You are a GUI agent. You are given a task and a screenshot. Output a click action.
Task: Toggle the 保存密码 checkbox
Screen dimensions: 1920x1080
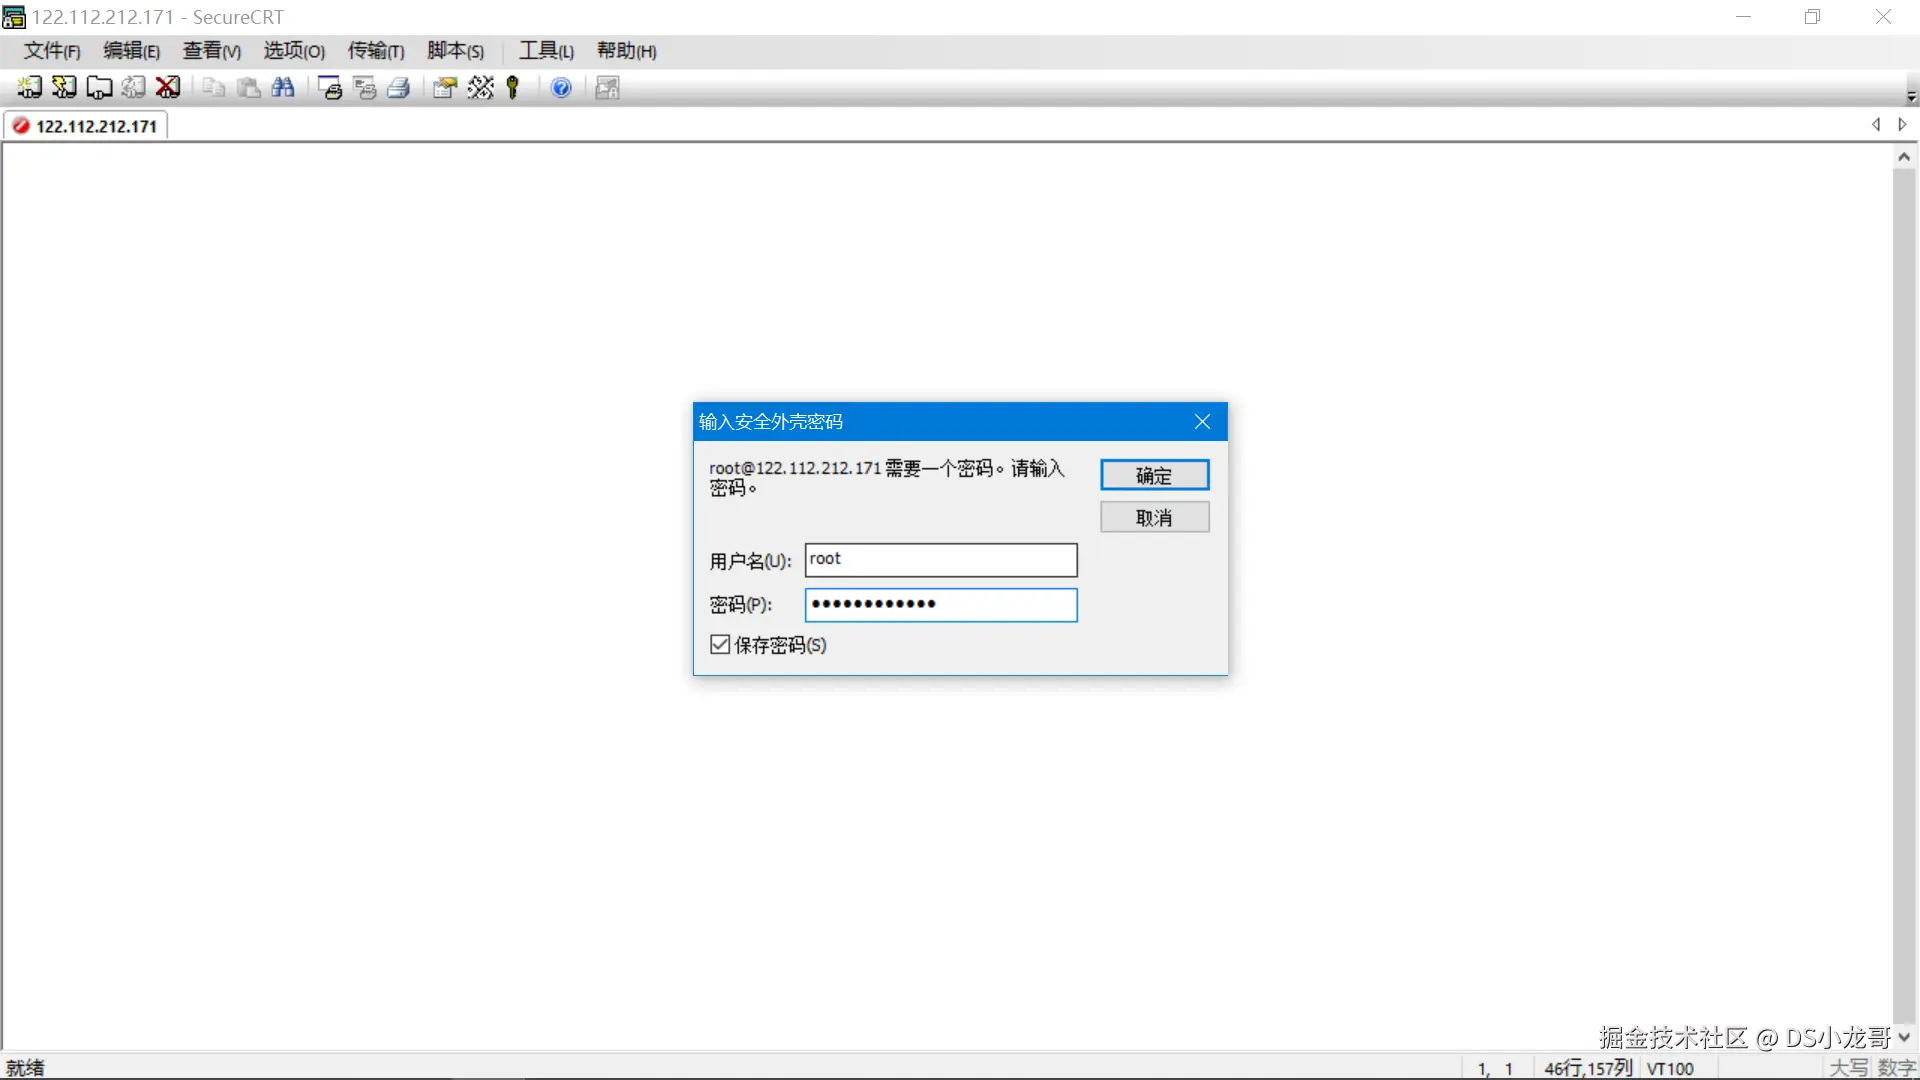(720, 645)
